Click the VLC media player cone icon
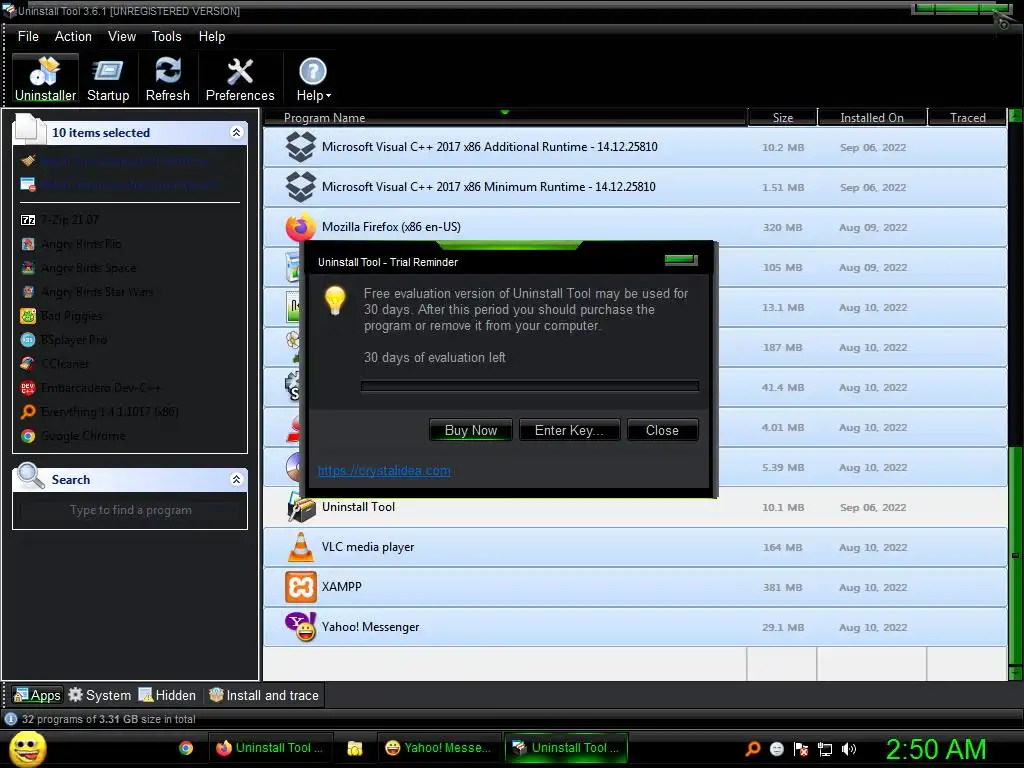Image resolution: width=1024 pixels, height=768 pixels. tap(300, 547)
